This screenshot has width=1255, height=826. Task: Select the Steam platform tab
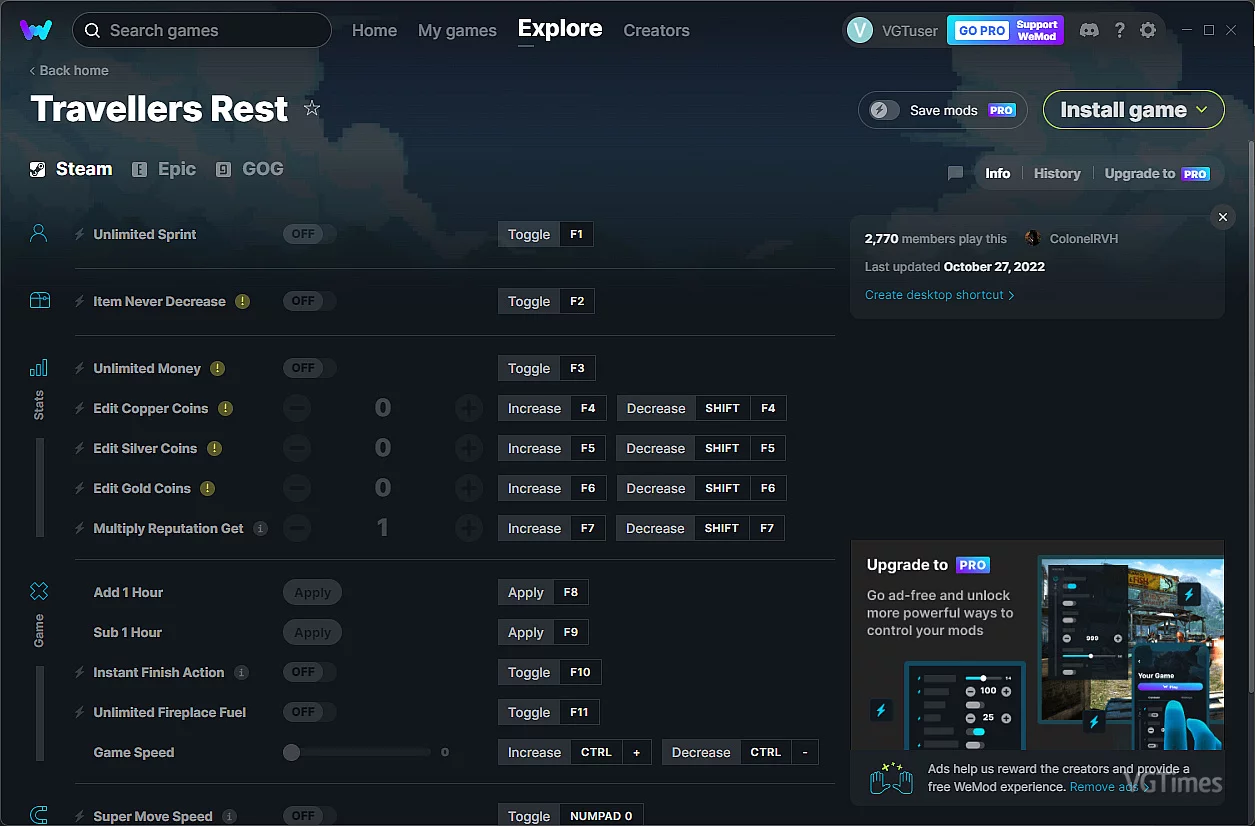point(71,169)
